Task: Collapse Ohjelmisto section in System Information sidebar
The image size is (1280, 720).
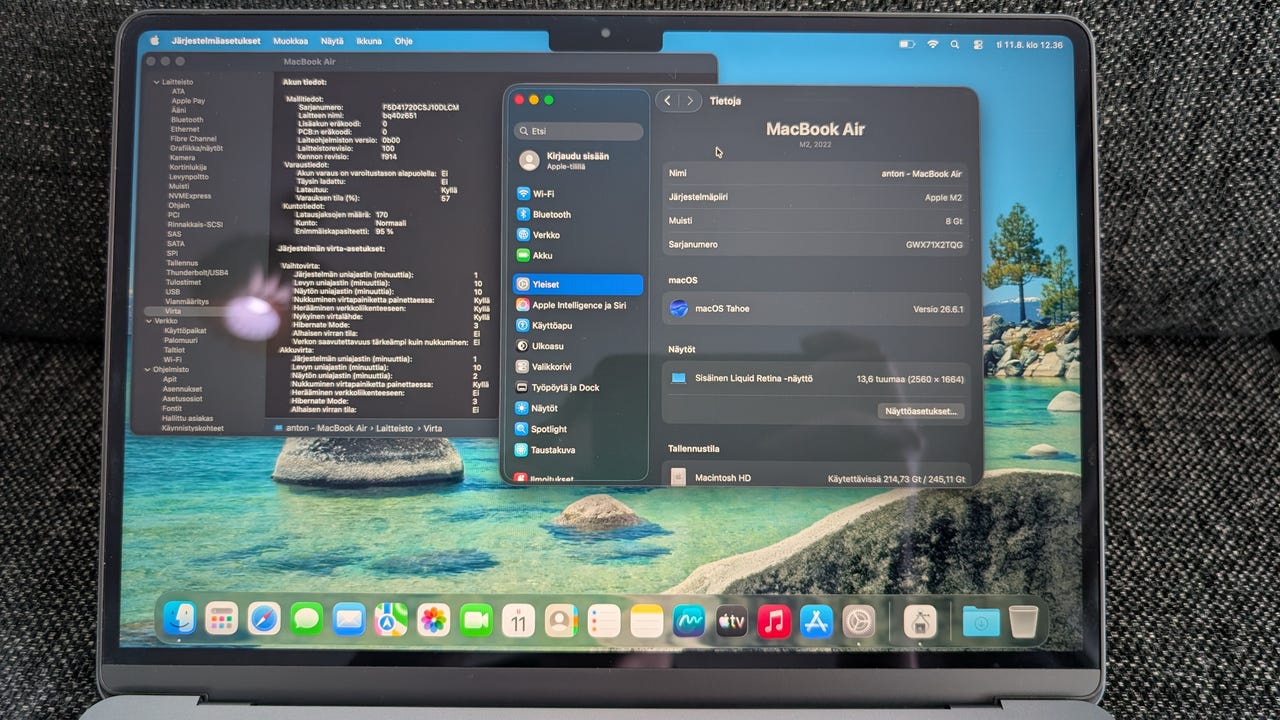Action: pos(148,369)
